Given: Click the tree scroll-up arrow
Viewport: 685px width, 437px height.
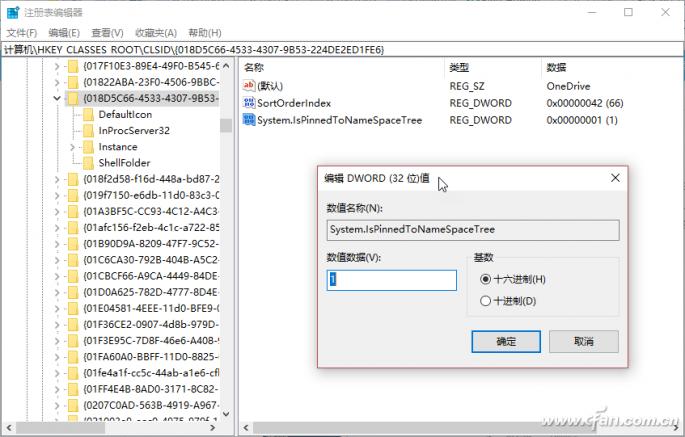Looking at the screenshot, I should coord(226,66).
